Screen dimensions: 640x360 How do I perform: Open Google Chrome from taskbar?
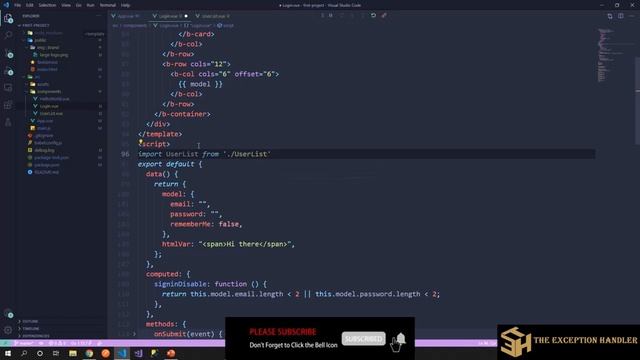(x=89, y=353)
